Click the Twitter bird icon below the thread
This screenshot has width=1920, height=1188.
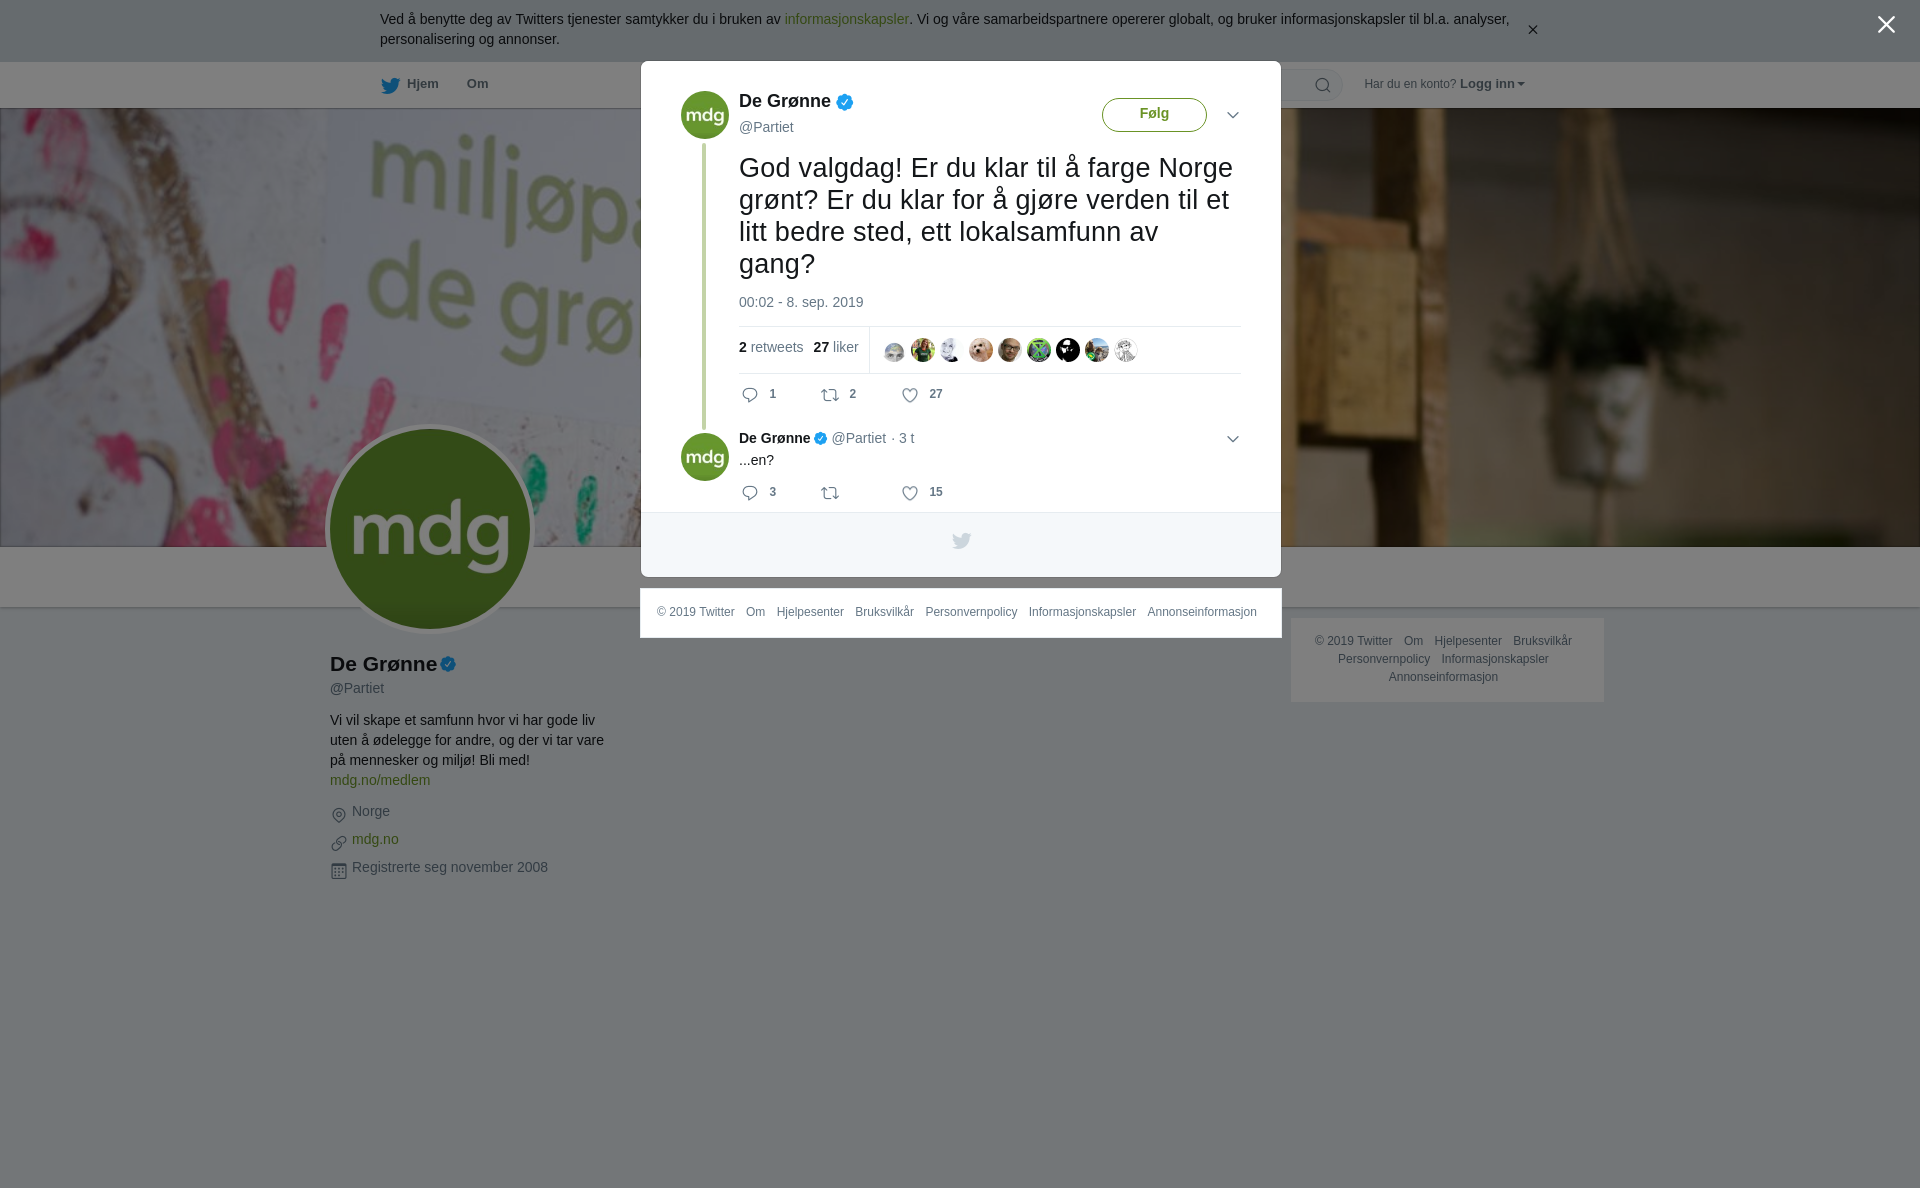pyautogui.click(x=961, y=541)
